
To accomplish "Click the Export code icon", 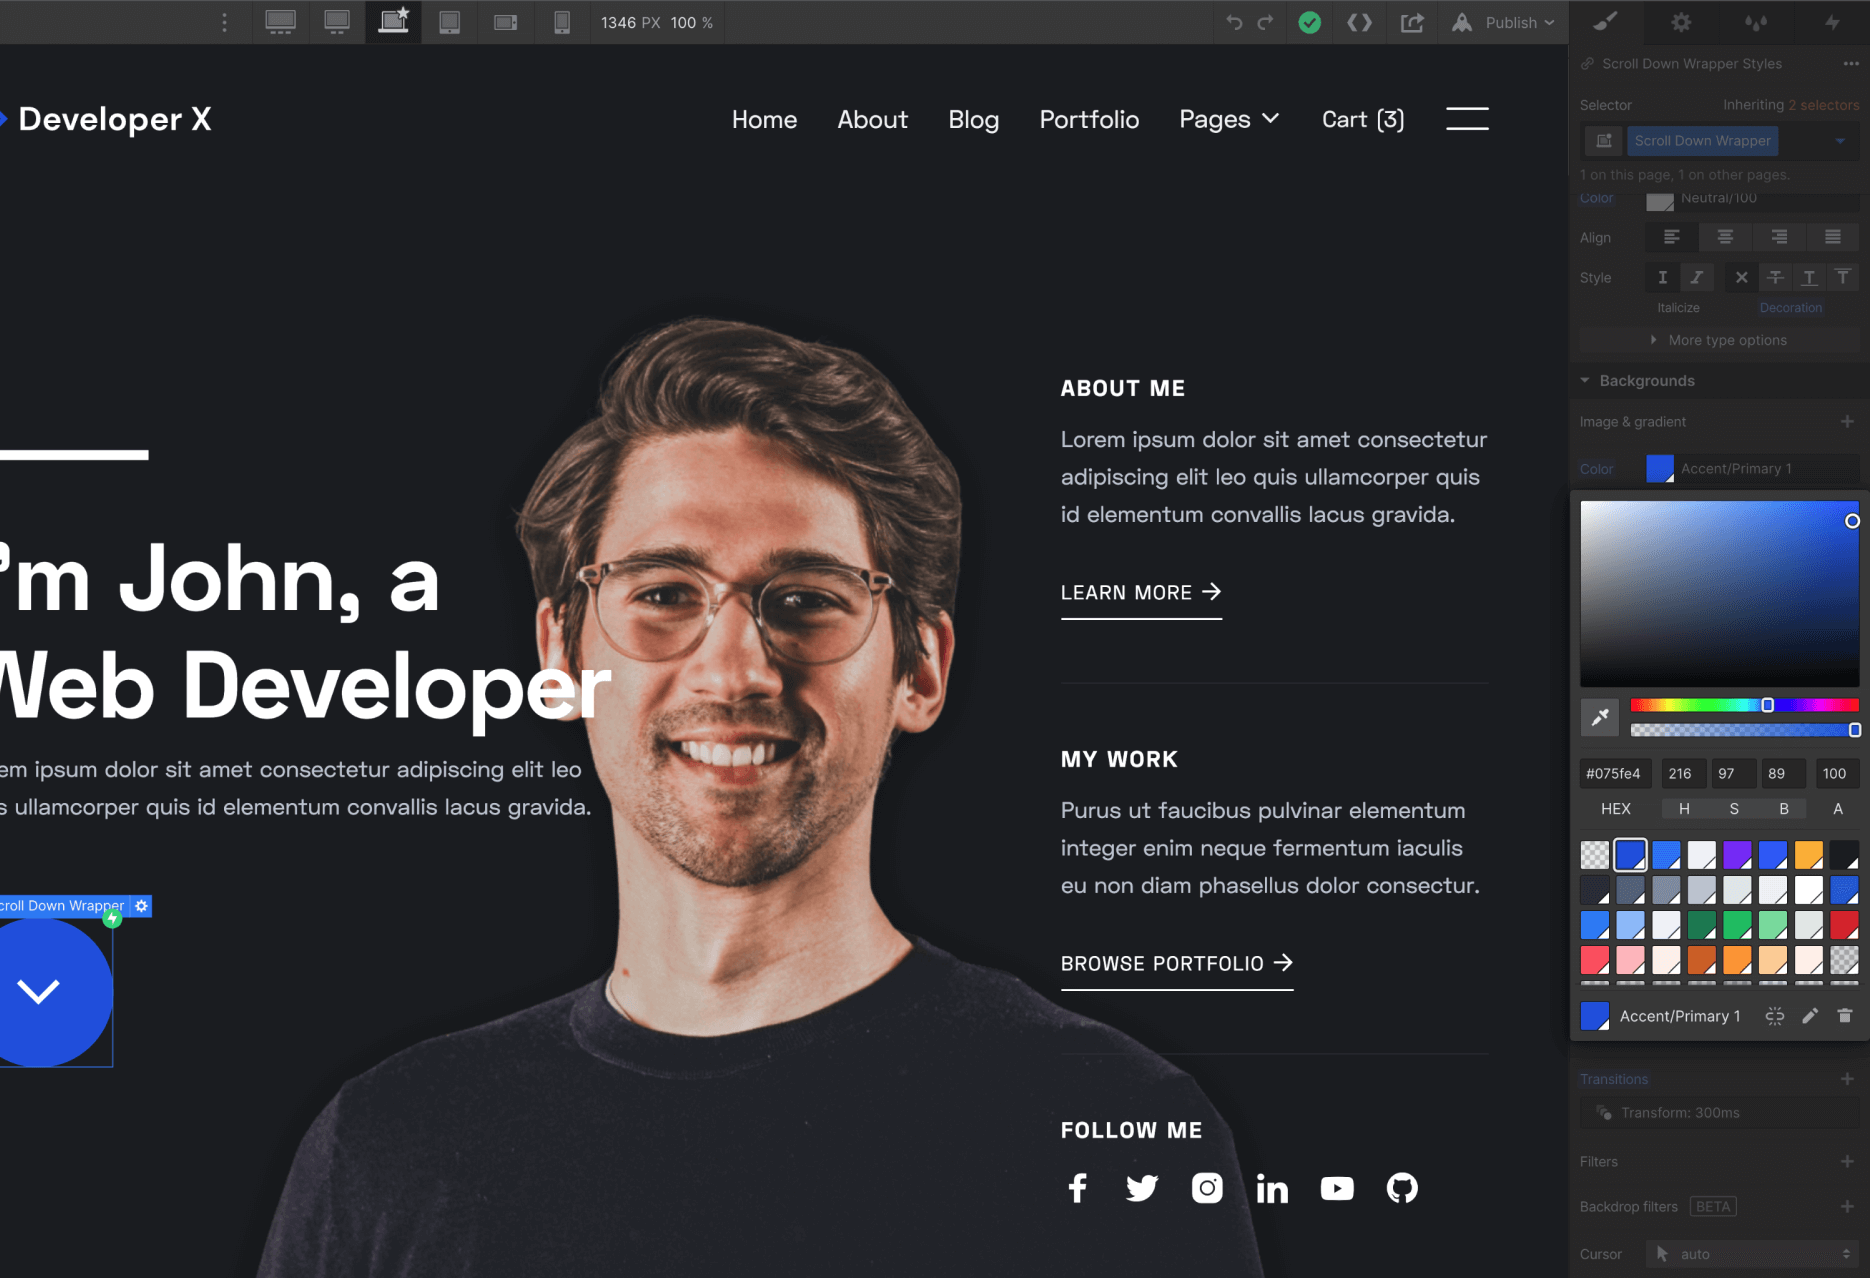I will [x=1359, y=22].
